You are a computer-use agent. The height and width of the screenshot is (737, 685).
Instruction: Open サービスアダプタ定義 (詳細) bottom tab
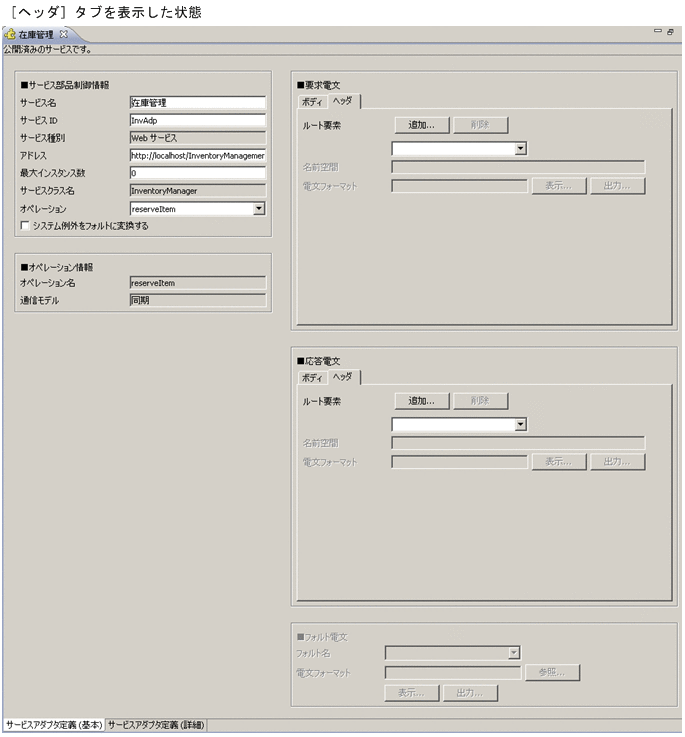(156, 725)
